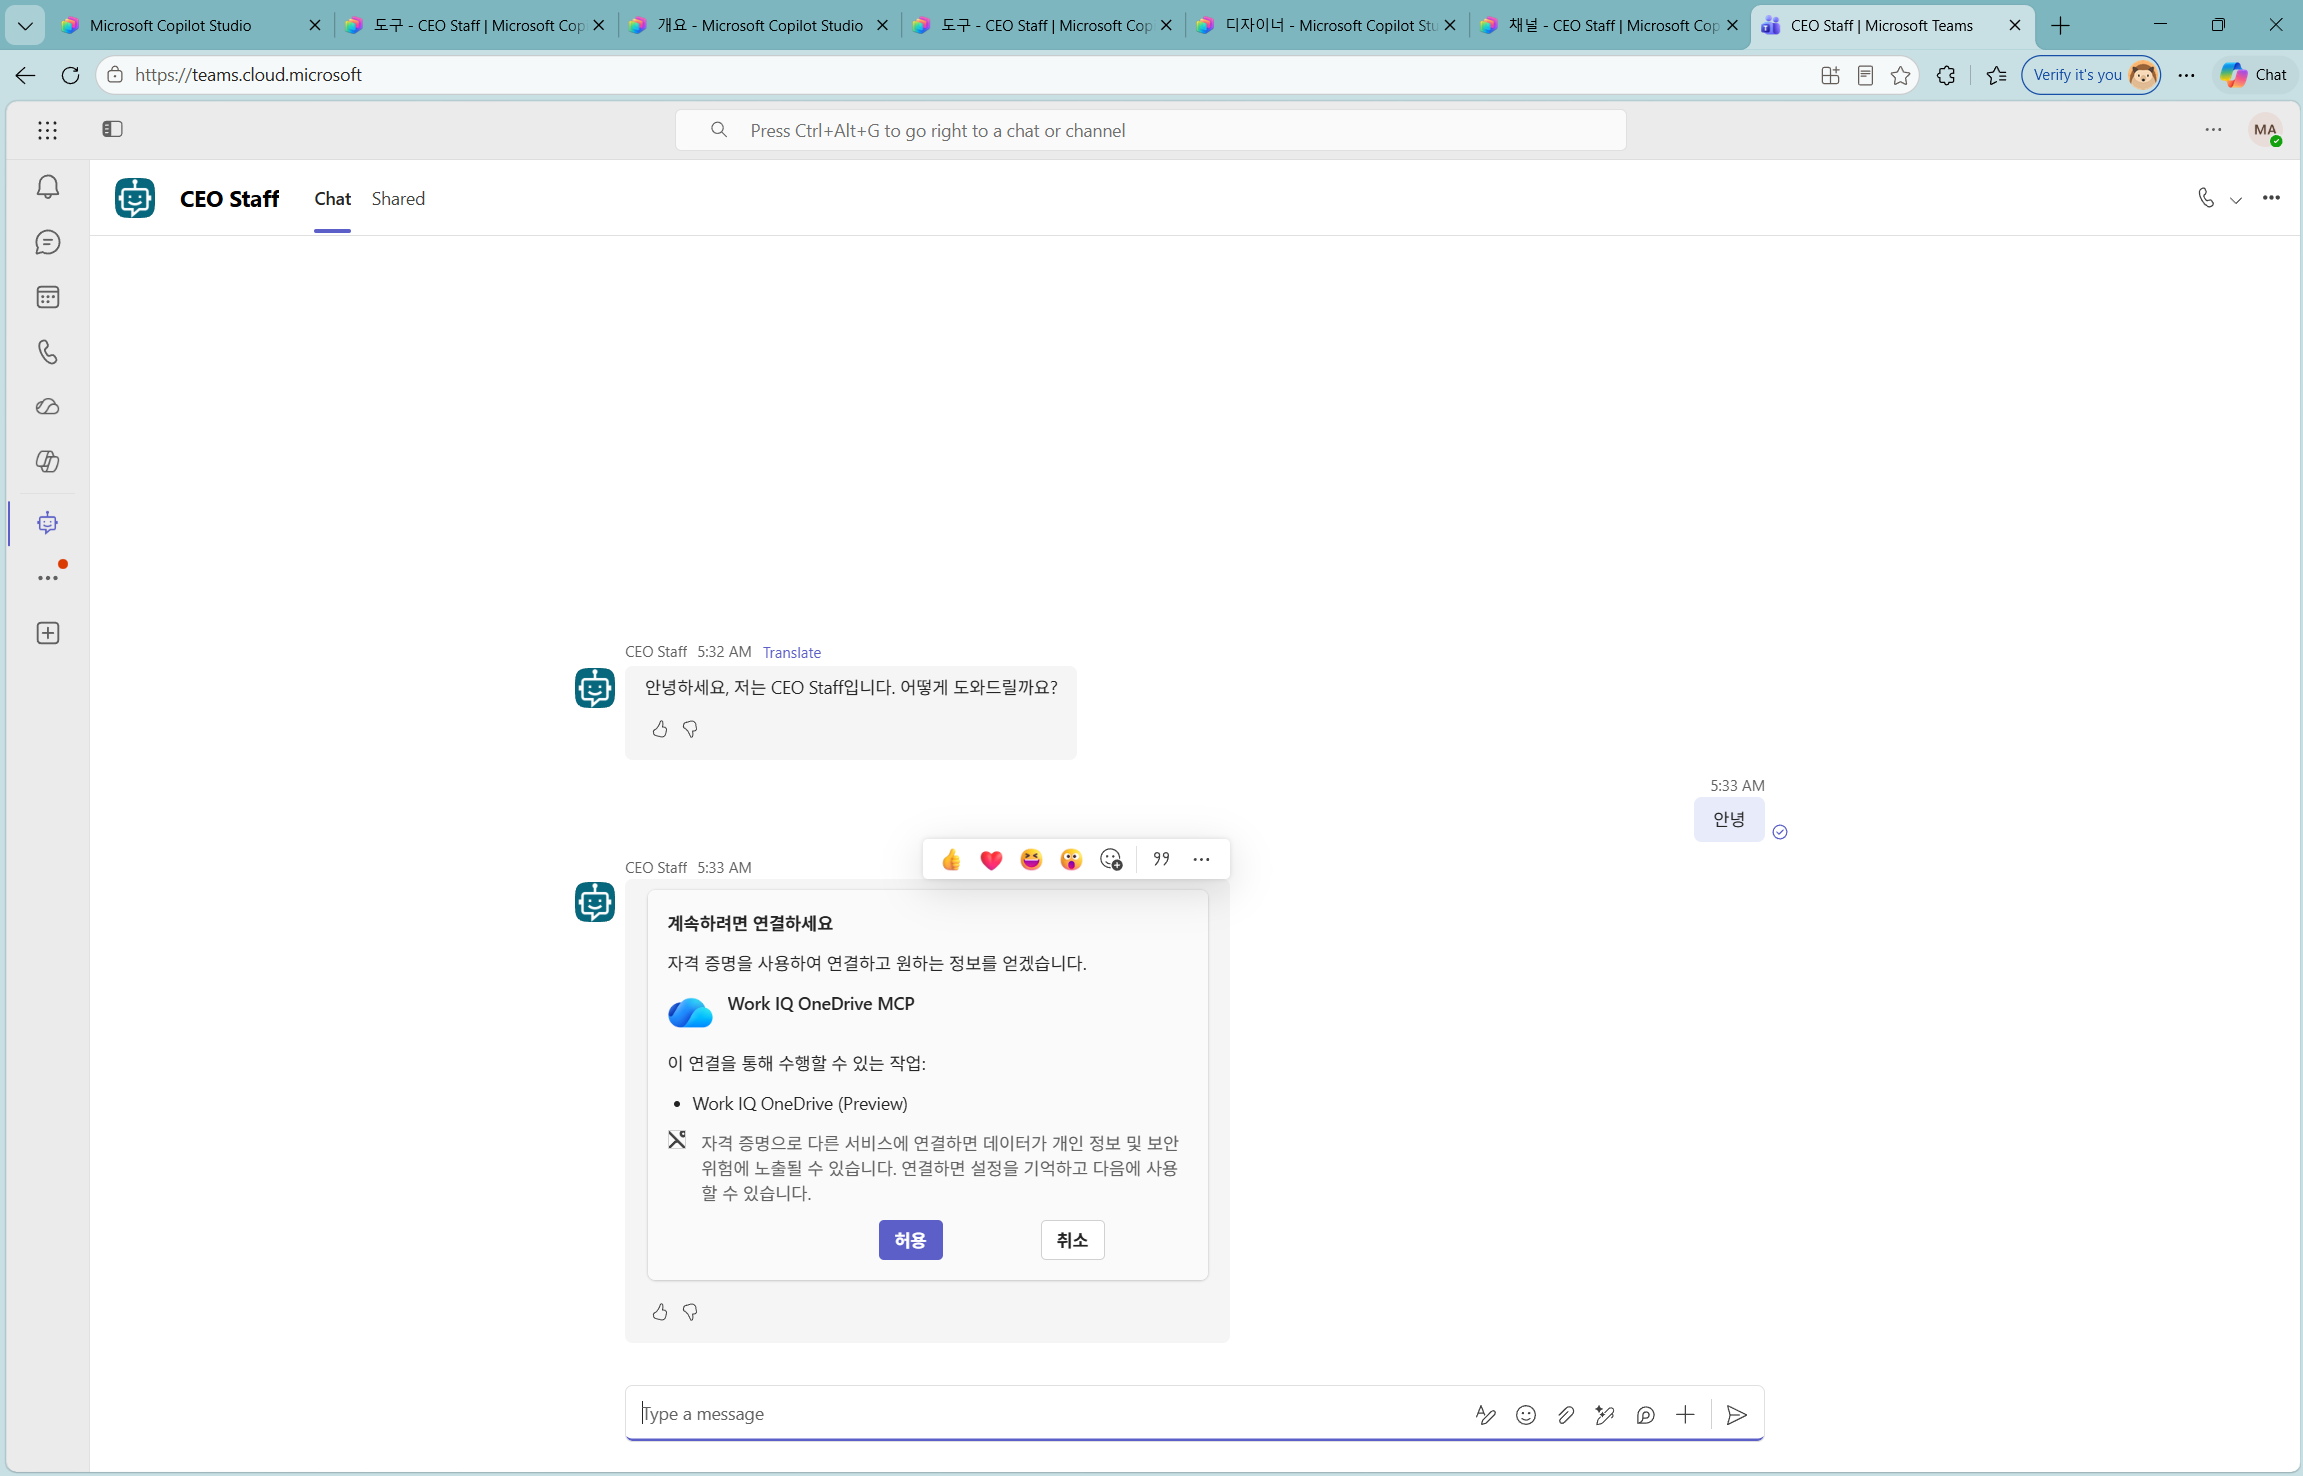This screenshot has width=2303, height=1476.
Task: Add this page to favorites star
Action: pyautogui.click(x=1901, y=75)
